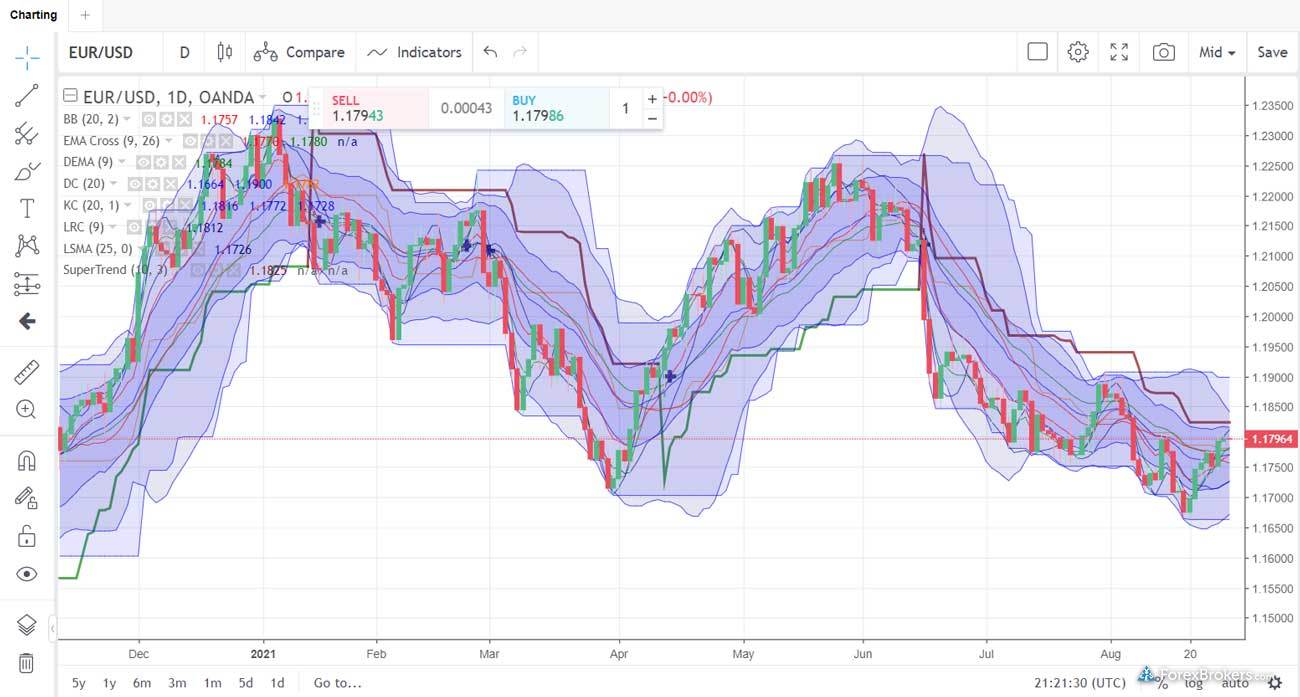Click the Save button
The image size is (1300, 697).
pos(1272,53)
